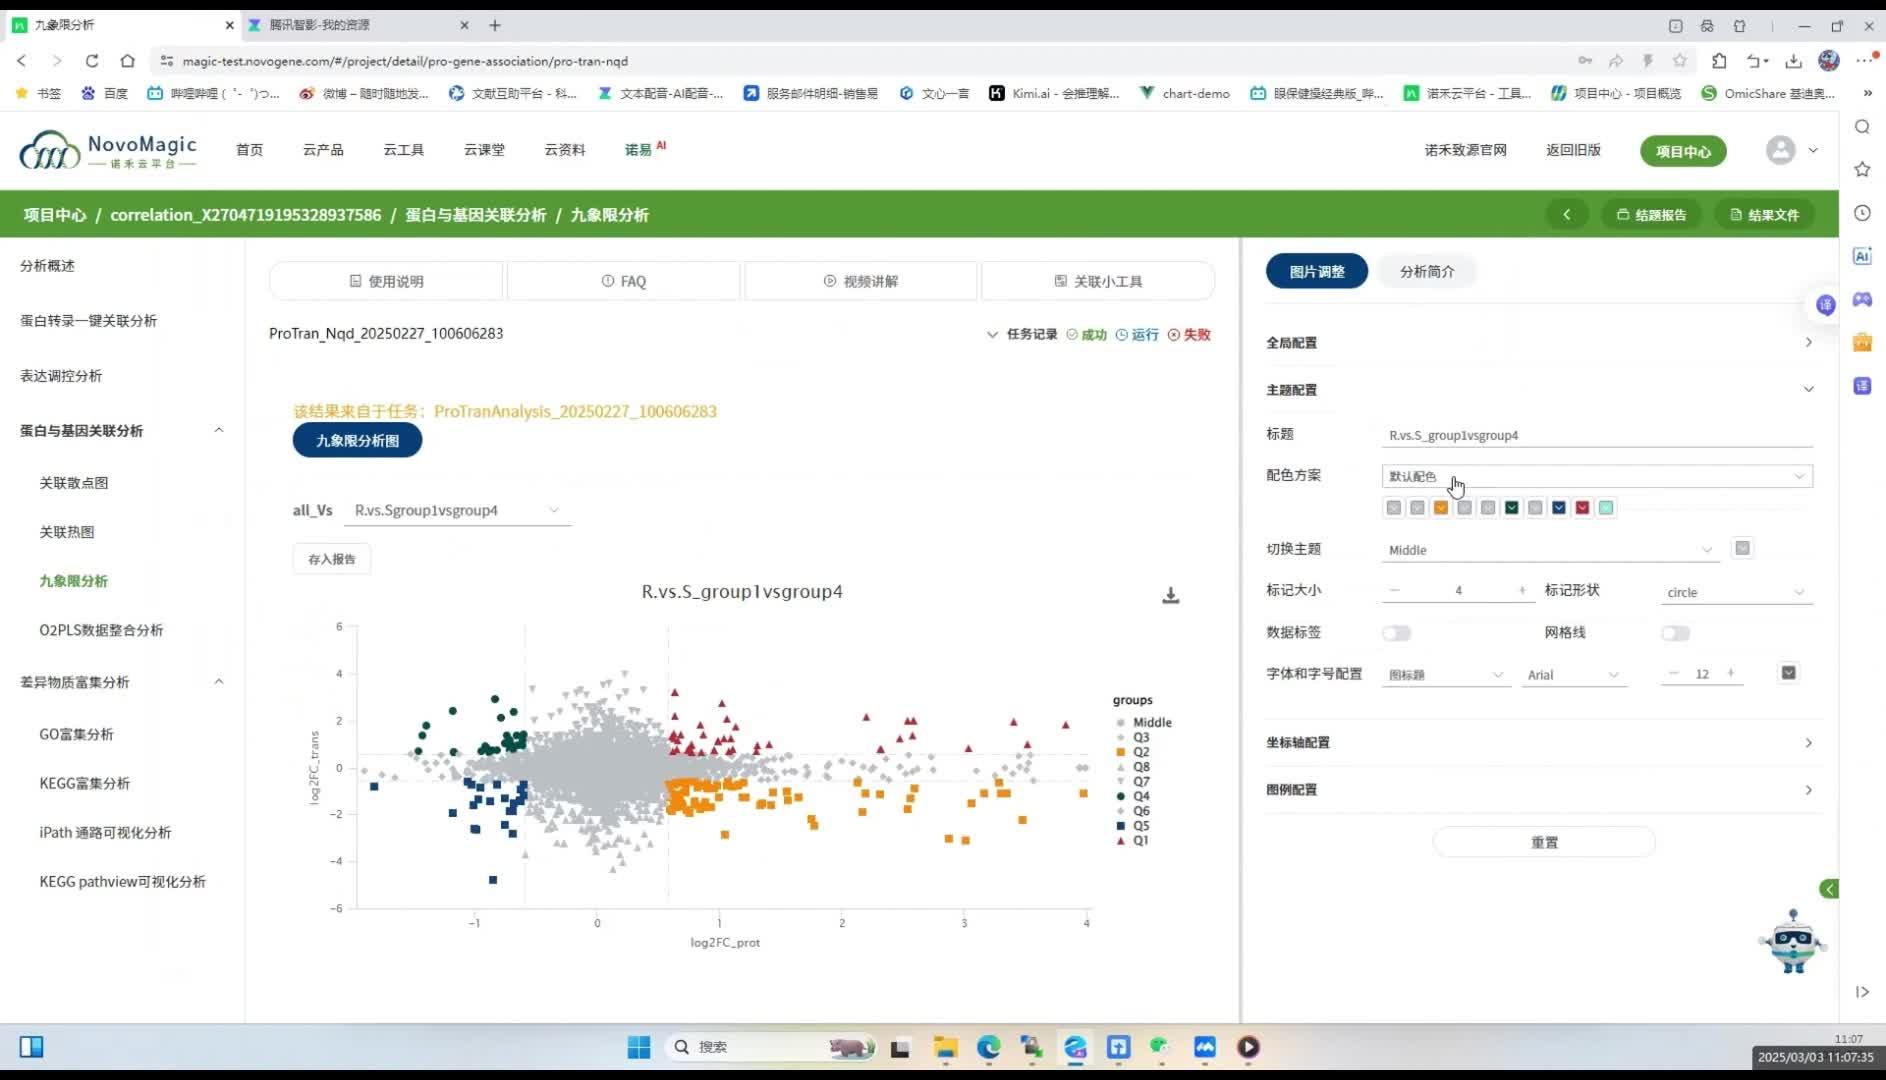
Task: Open browsing history from the right edge panel
Action: click(1861, 213)
